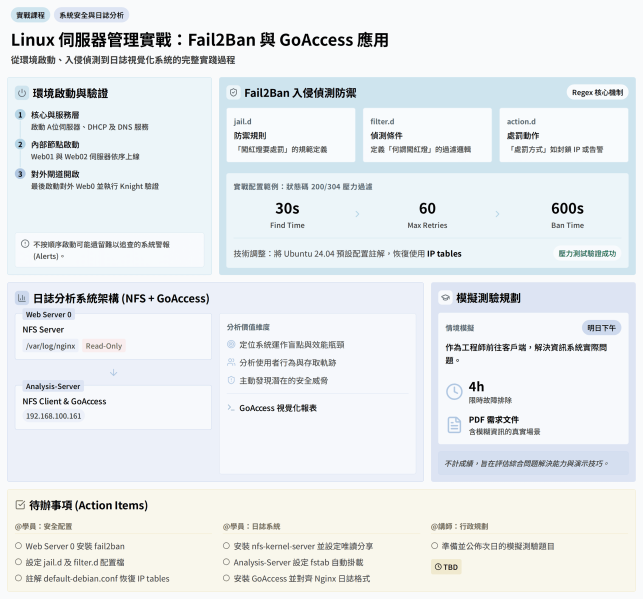
Task: Click the bar chart icon beside 日誌分析系統架構
Action: 22,298
